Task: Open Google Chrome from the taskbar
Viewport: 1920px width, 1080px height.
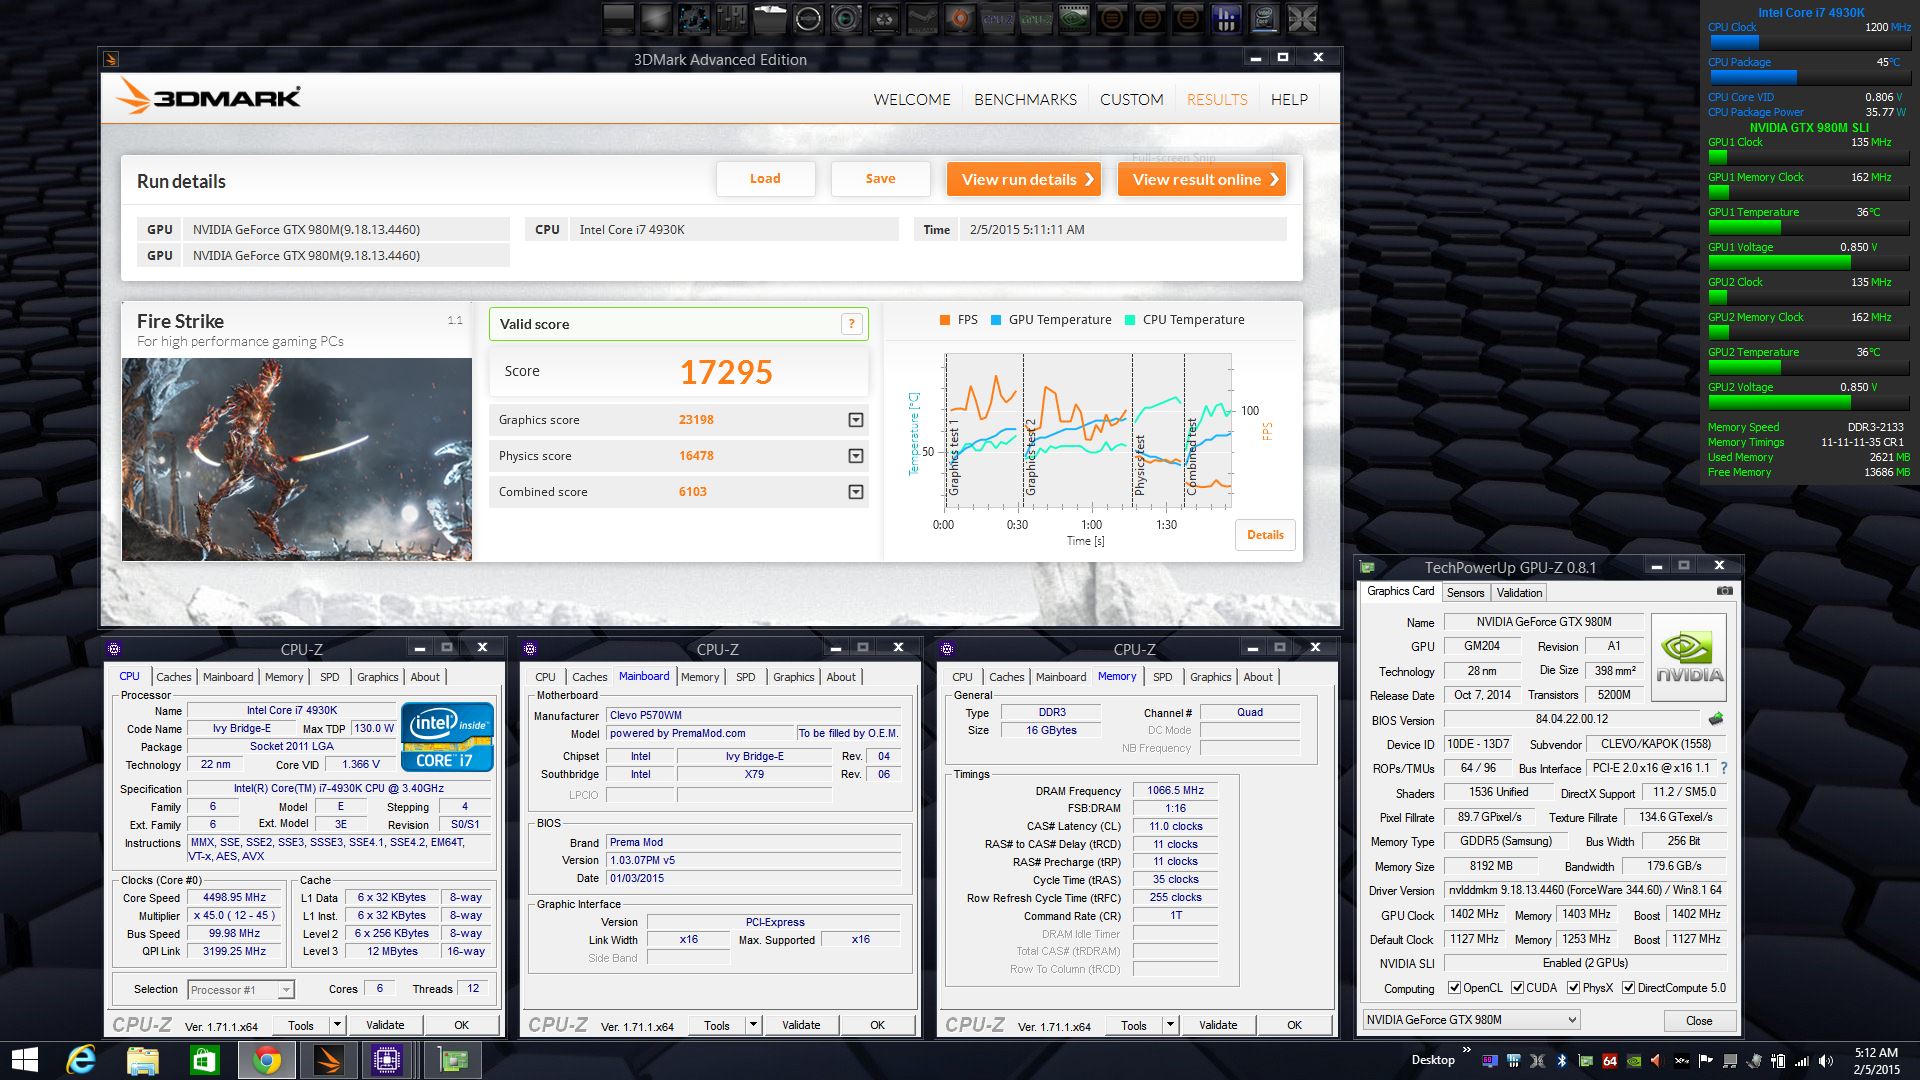Action: click(x=266, y=1060)
